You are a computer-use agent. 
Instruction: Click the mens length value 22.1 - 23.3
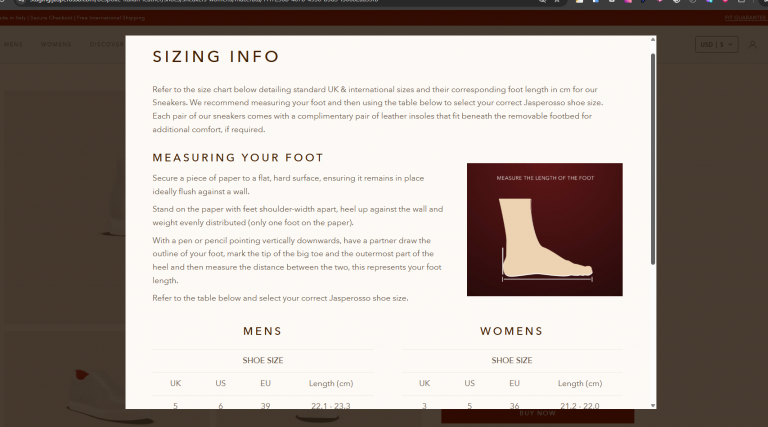[x=331, y=405]
